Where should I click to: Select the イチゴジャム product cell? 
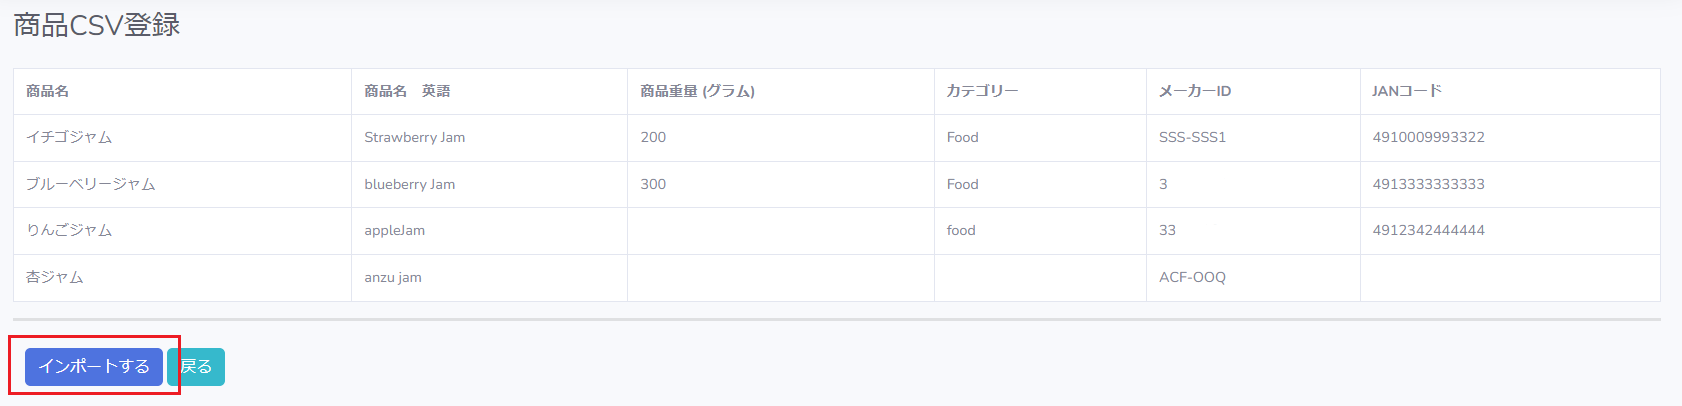69,138
